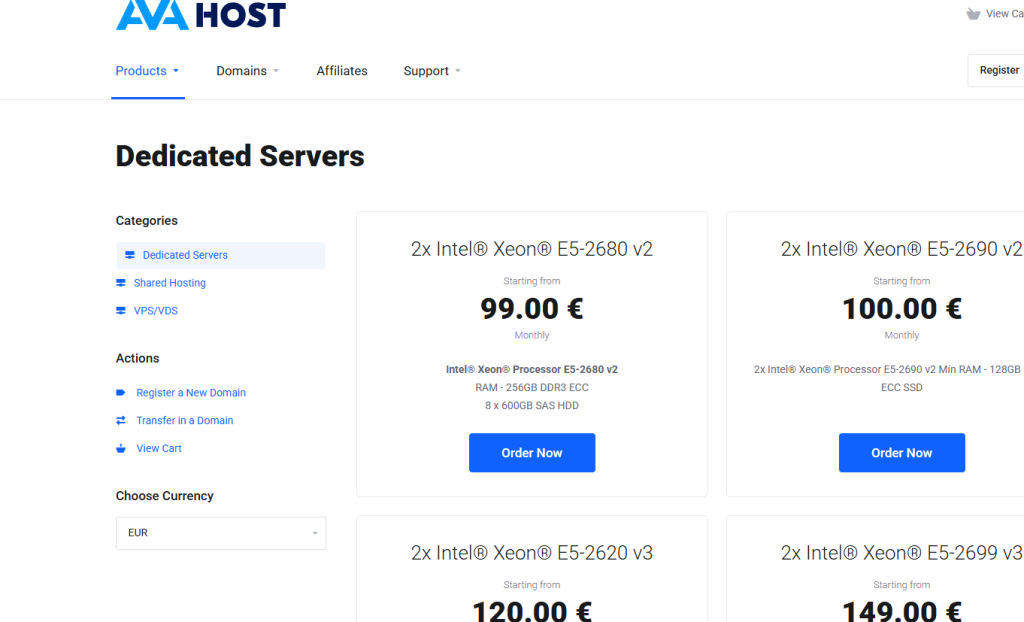Order the Xeon E5-2690 v2 server
This screenshot has width=1024, height=622.
coord(901,453)
